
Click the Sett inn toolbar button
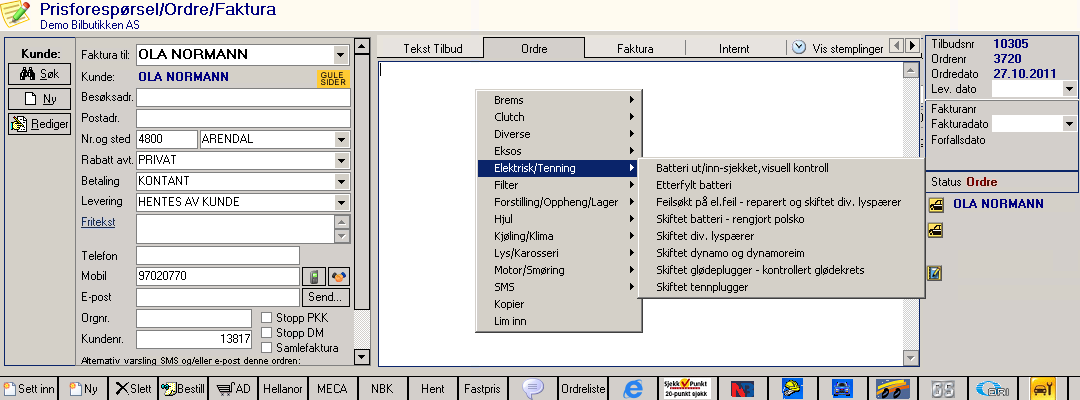[30, 389]
